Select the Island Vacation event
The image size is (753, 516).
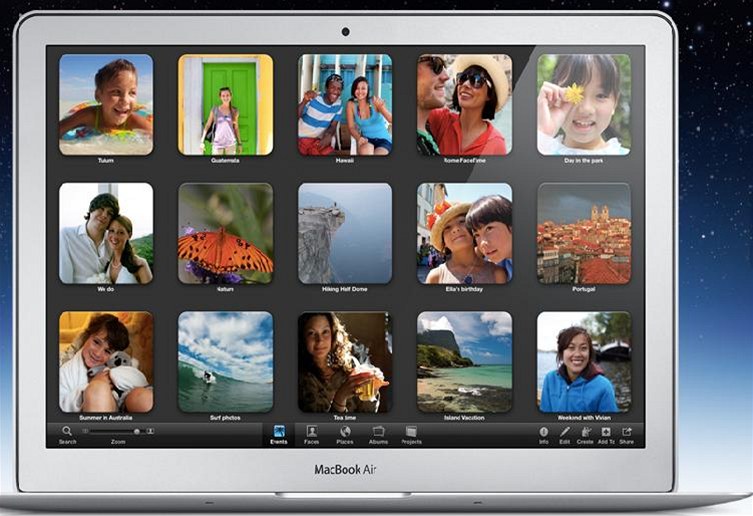[x=464, y=361]
